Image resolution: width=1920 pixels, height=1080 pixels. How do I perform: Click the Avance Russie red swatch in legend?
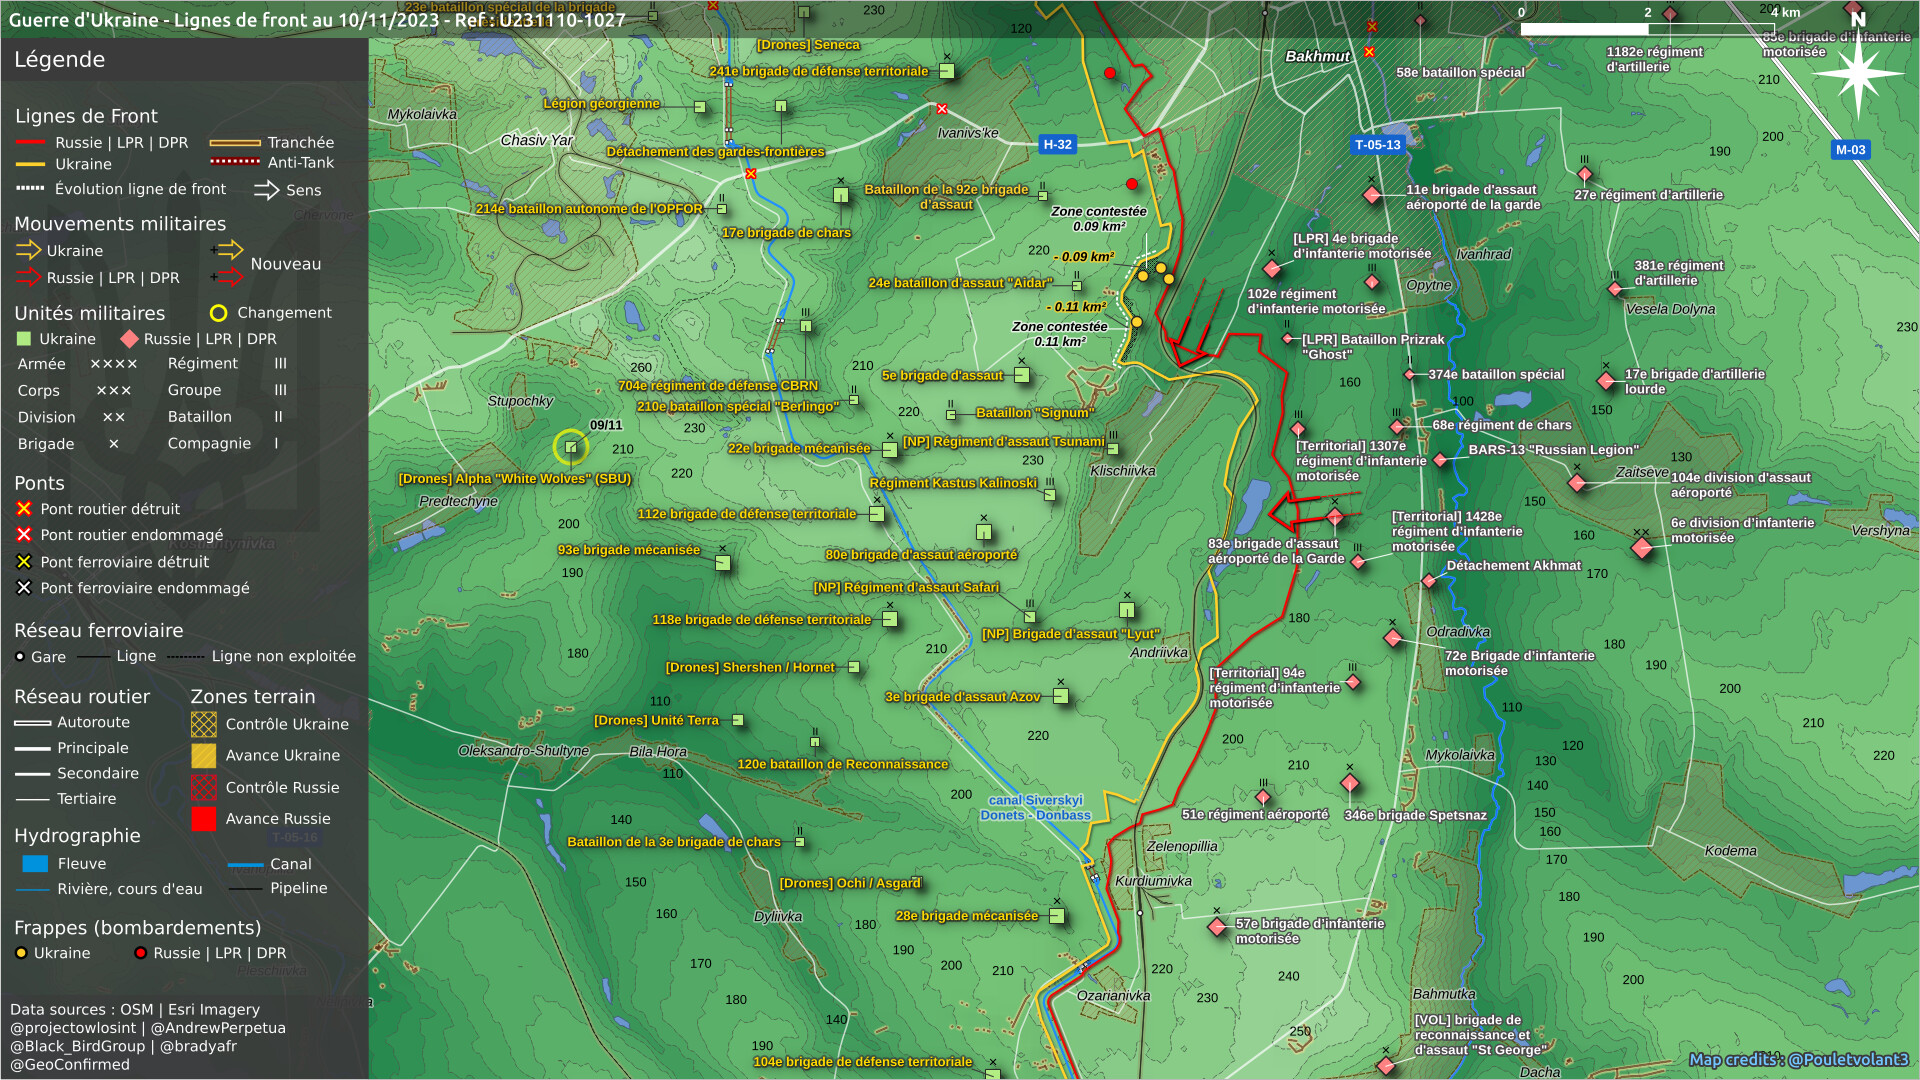[204, 819]
